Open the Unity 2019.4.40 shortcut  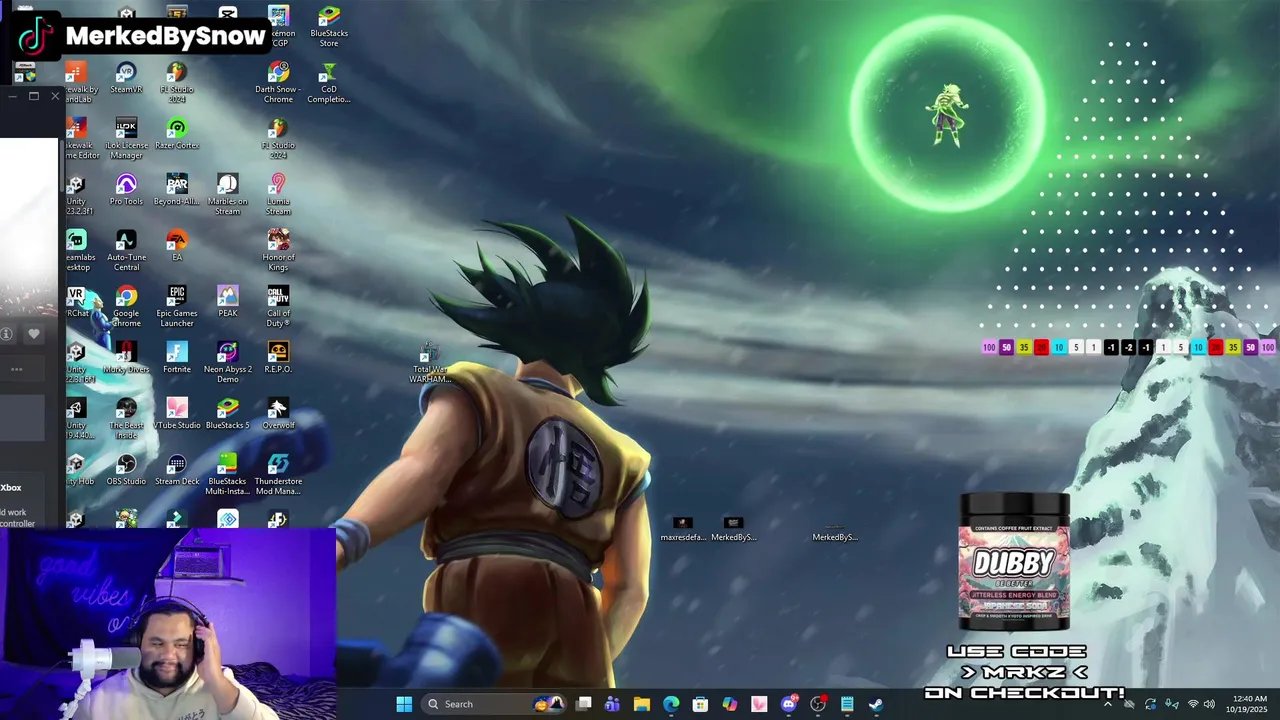(x=77, y=419)
